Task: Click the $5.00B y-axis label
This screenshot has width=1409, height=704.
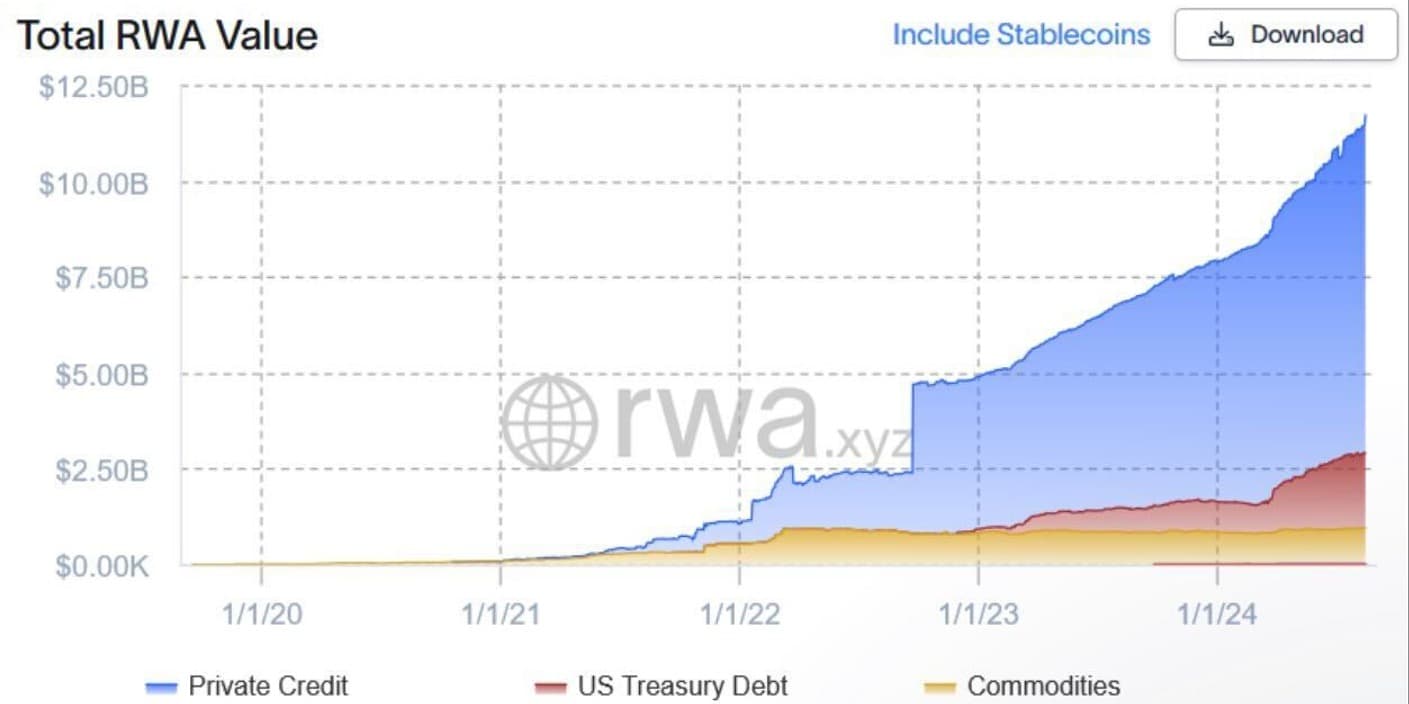Action: (x=101, y=375)
